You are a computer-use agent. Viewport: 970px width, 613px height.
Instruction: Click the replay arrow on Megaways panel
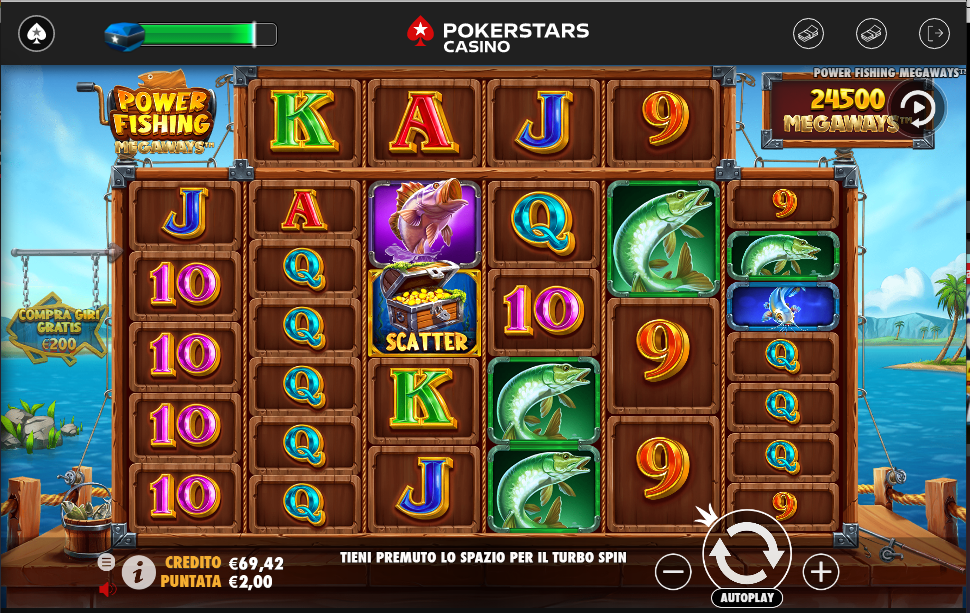[917, 108]
